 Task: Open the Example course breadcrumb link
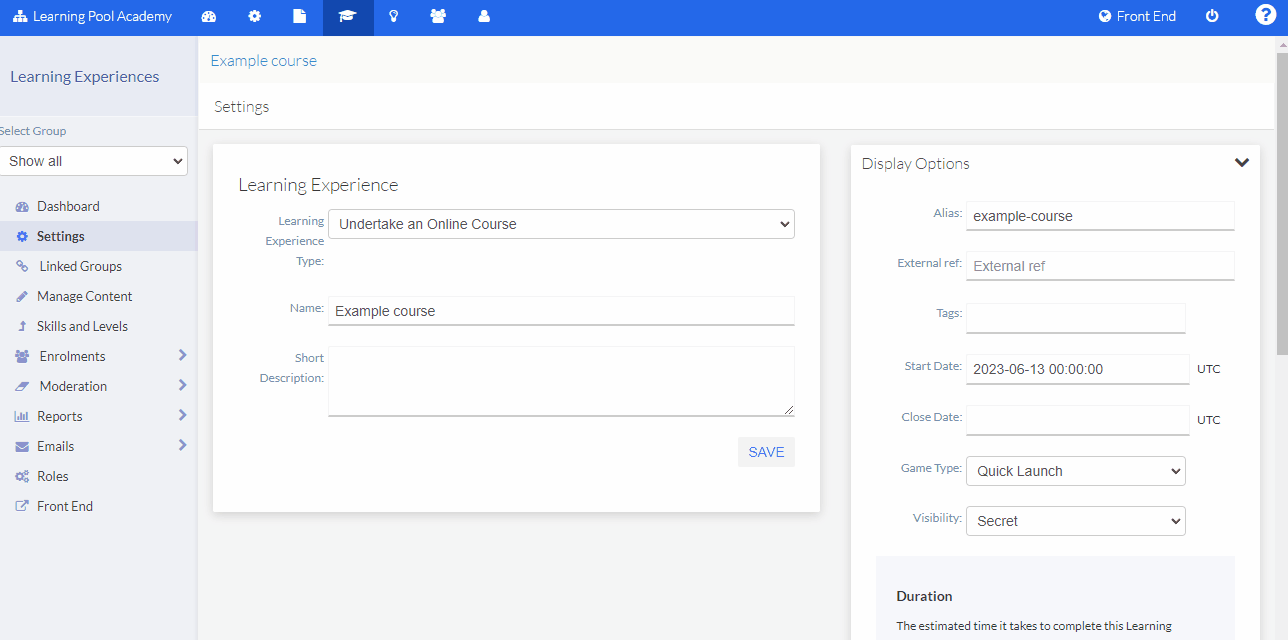click(263, 60)
